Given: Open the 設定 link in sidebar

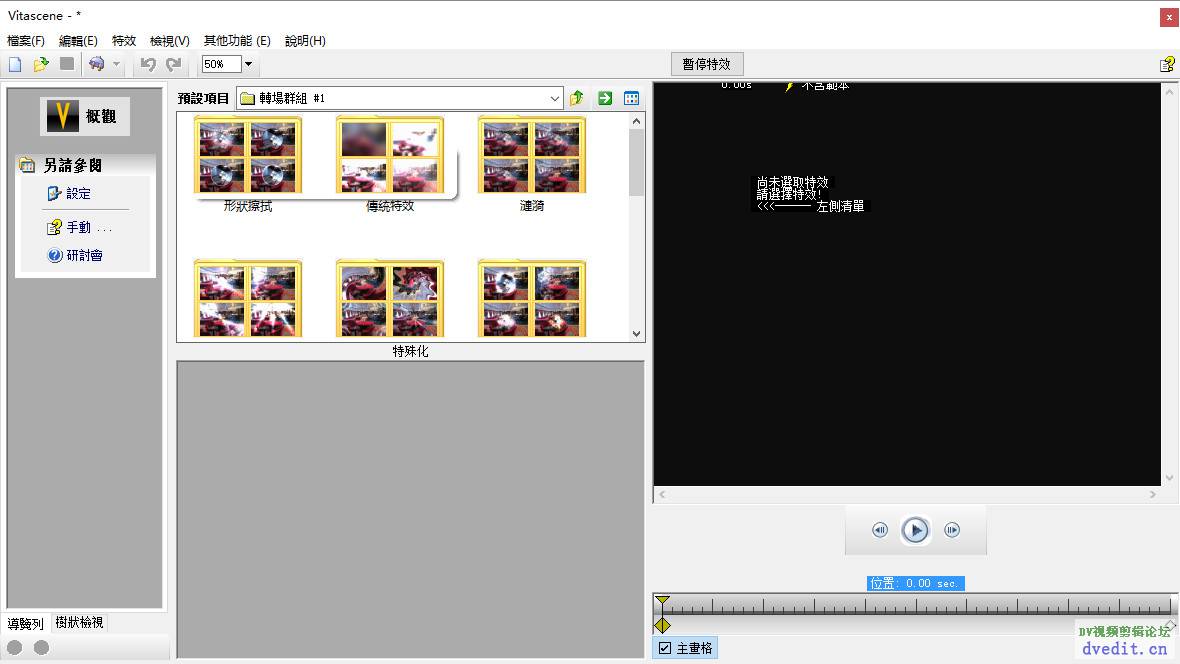Looking at the screenshot, I should click(78, 193).
